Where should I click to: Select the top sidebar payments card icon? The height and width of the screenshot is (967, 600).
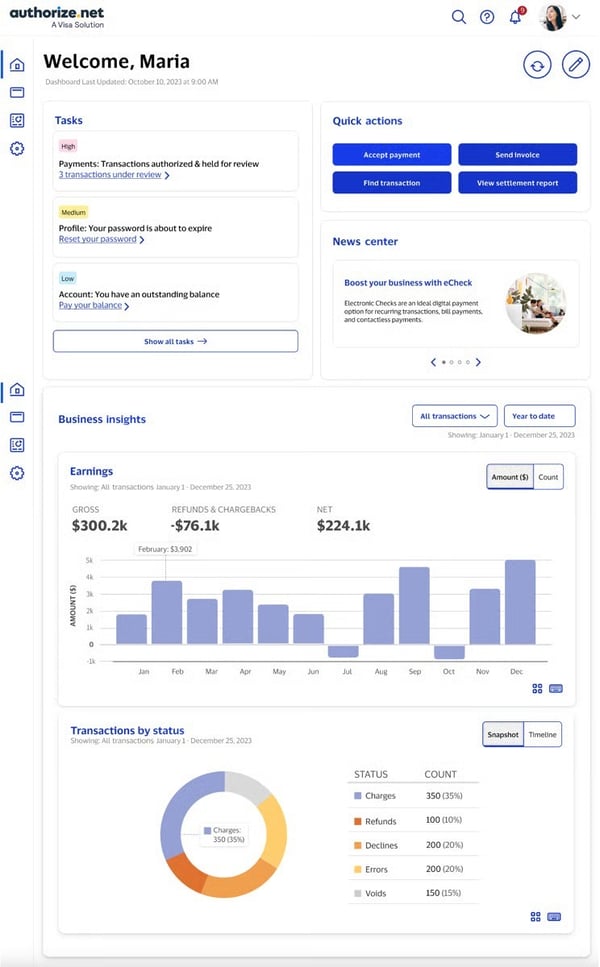coord(17,93)
